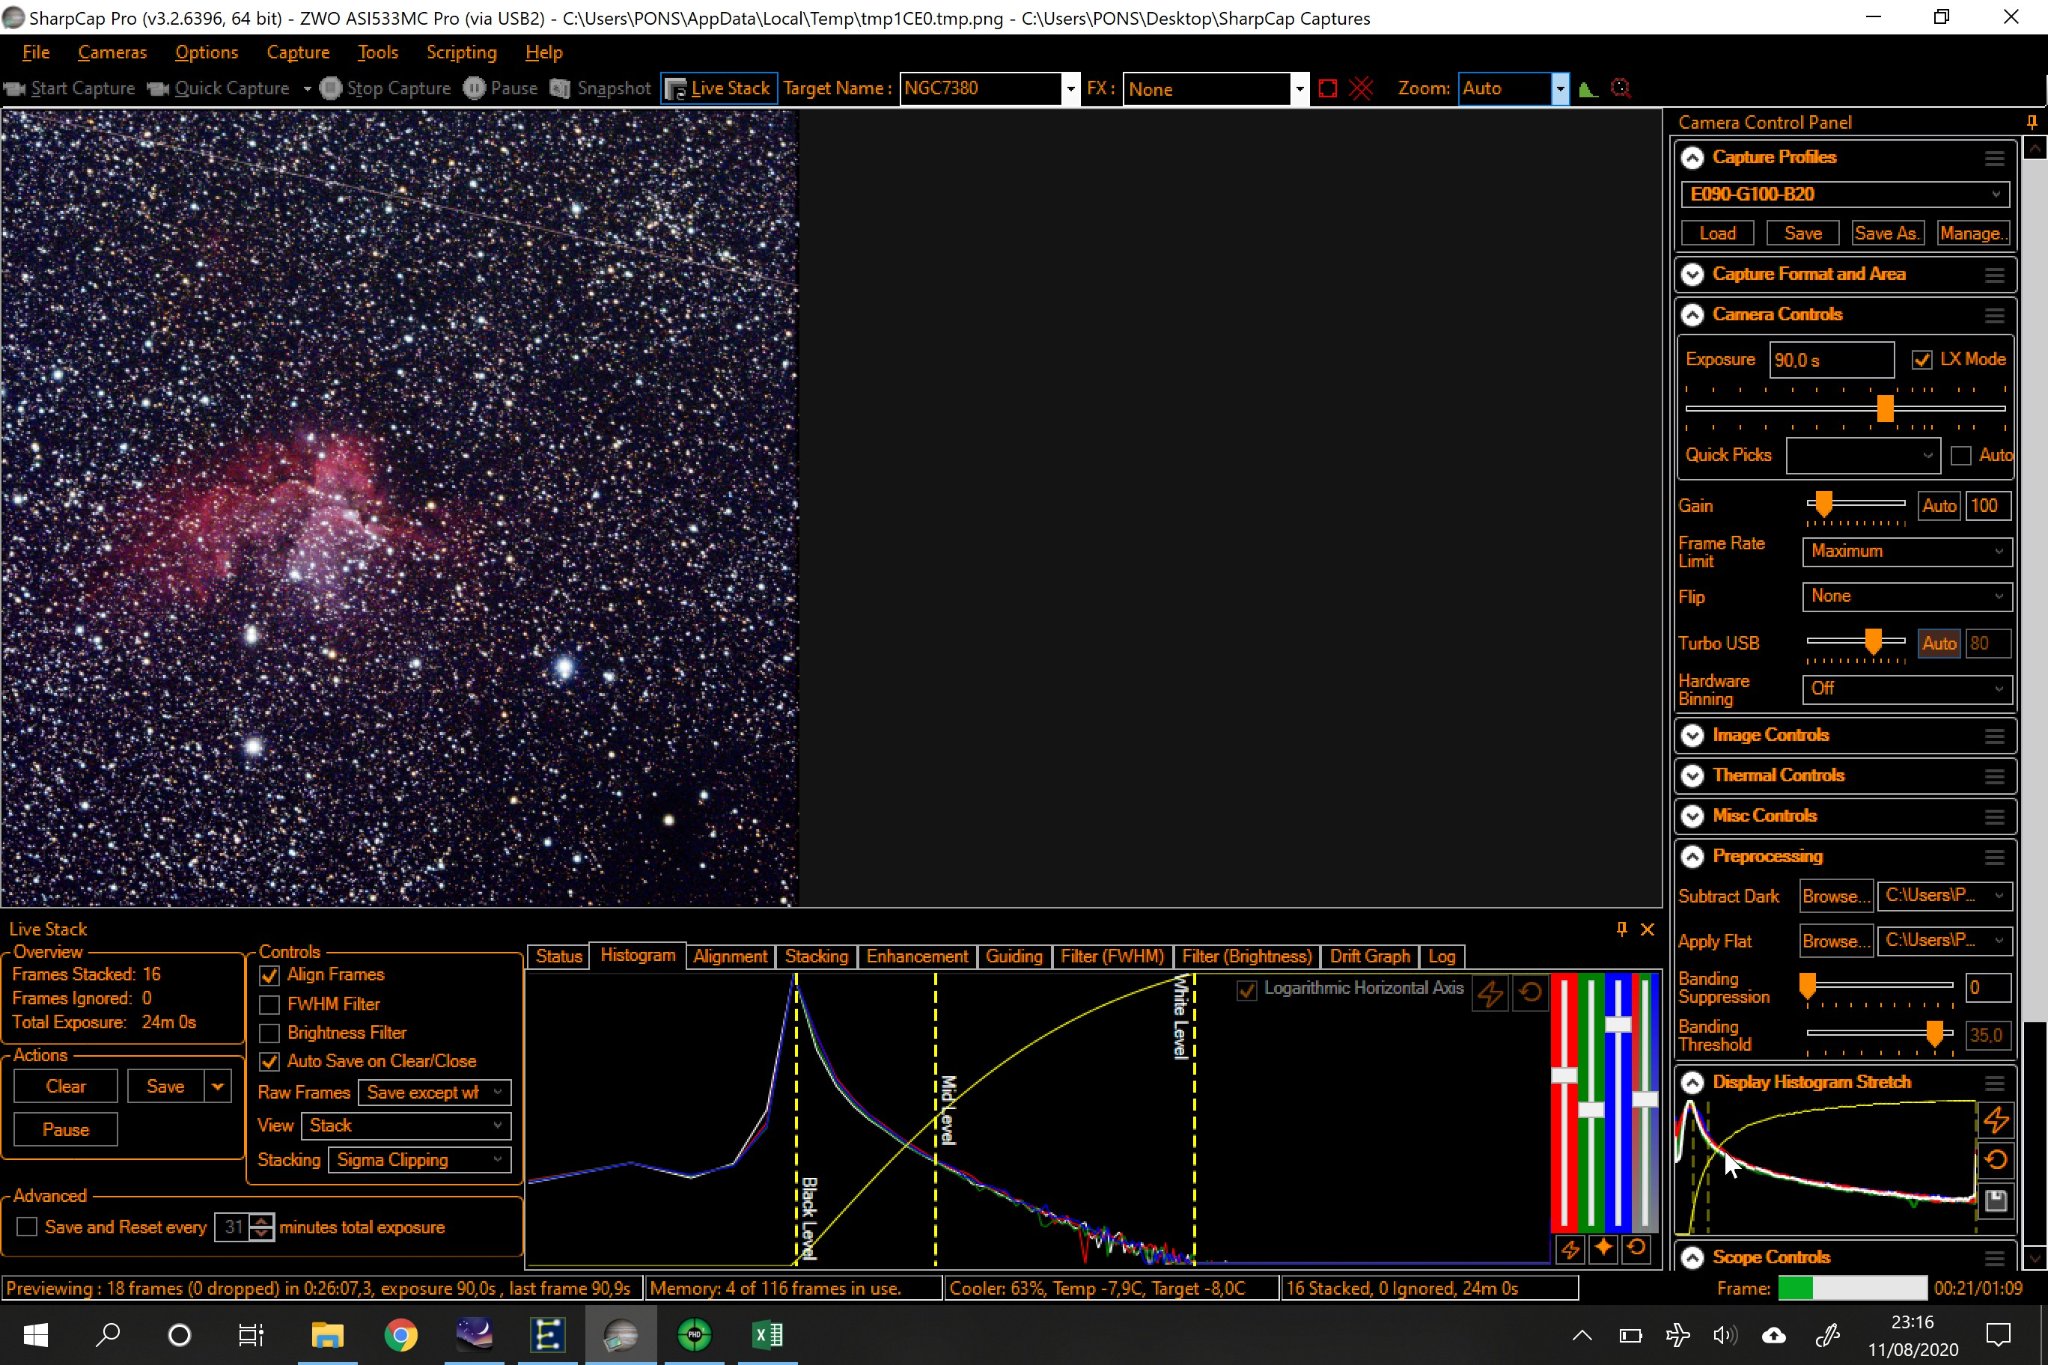
Task: Save display stretch with floppy disk icon
Action: [x=1996, y=1201]
